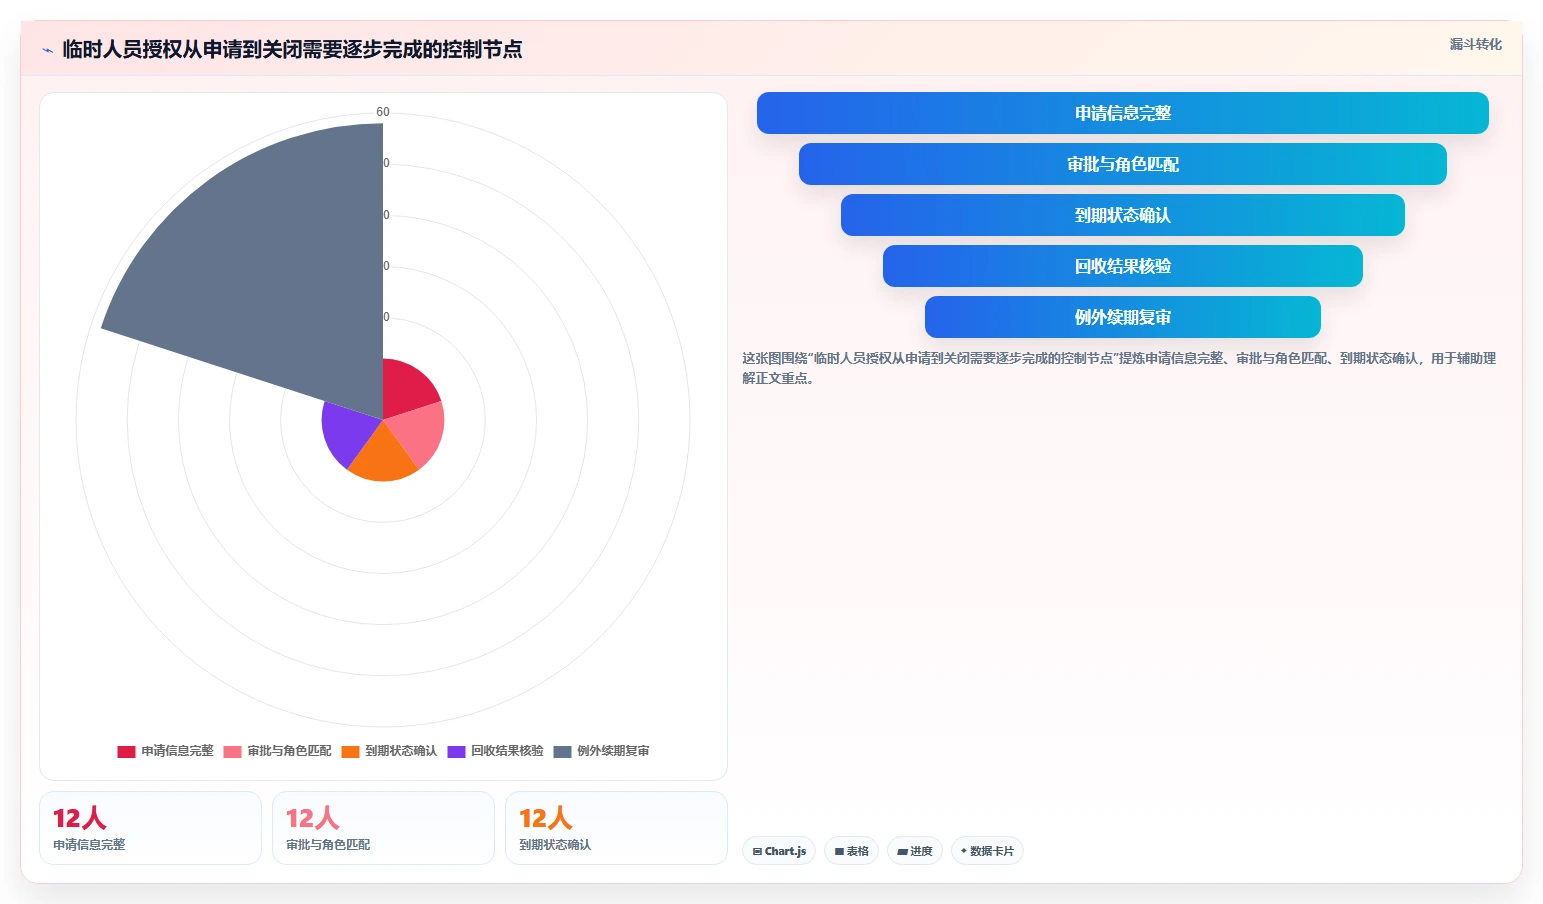Toggle the pink 审批与角色匹配 legend swatch

[232, 751]
